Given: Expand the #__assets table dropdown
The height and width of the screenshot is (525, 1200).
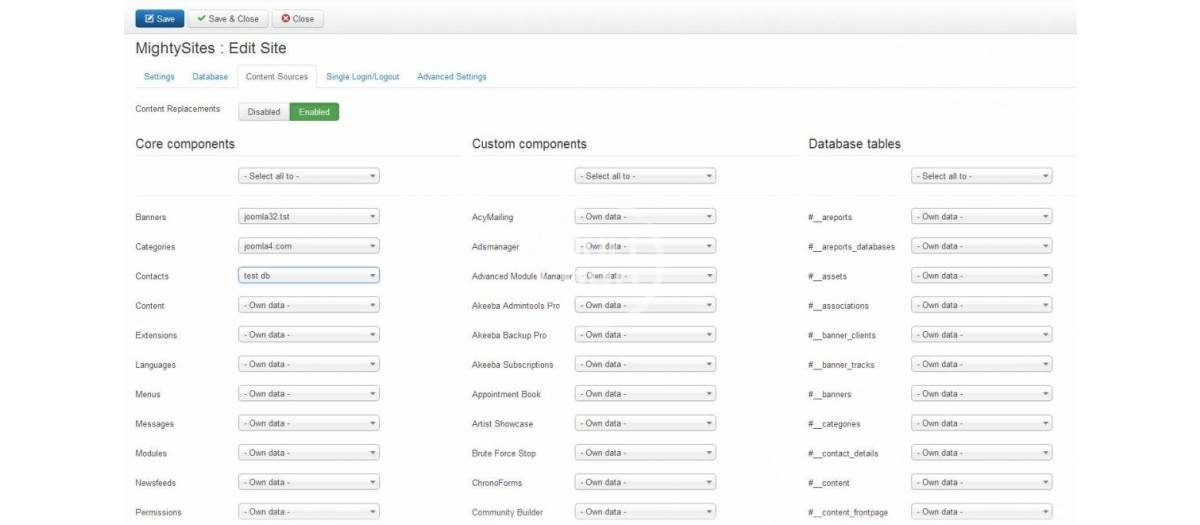Looking at the screenshot, I should pos(981,276).
